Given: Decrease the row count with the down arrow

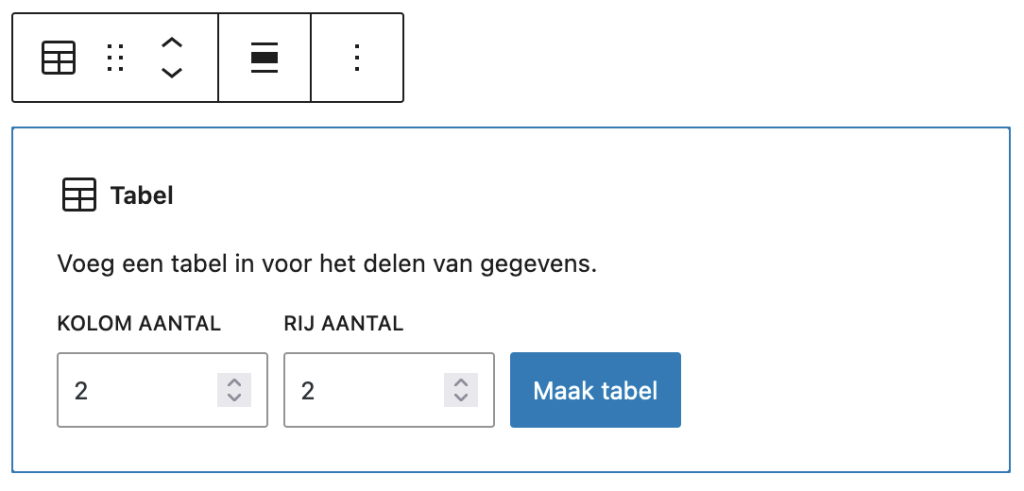Looking at the screenshot, I should point(460,398).
